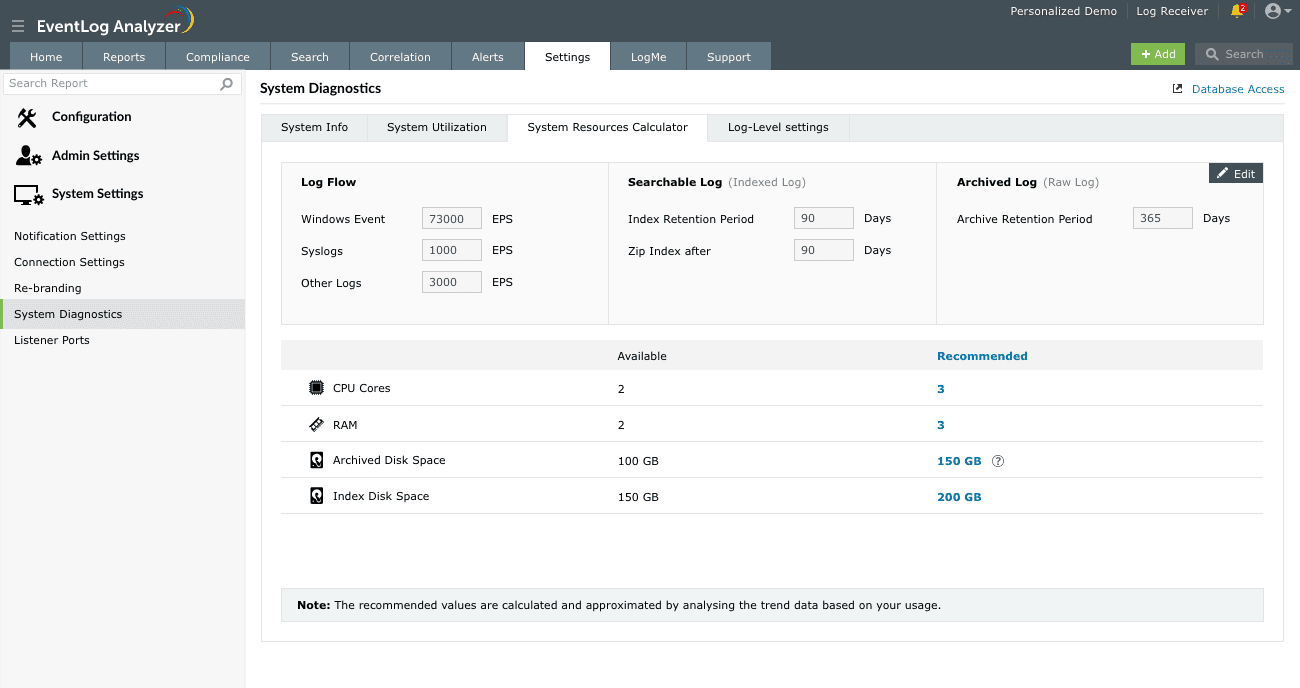Image resolution: width=1300 pixels, height=688 pixels.
Task: Select Listener Ports in sidebar
Action: 52,340
